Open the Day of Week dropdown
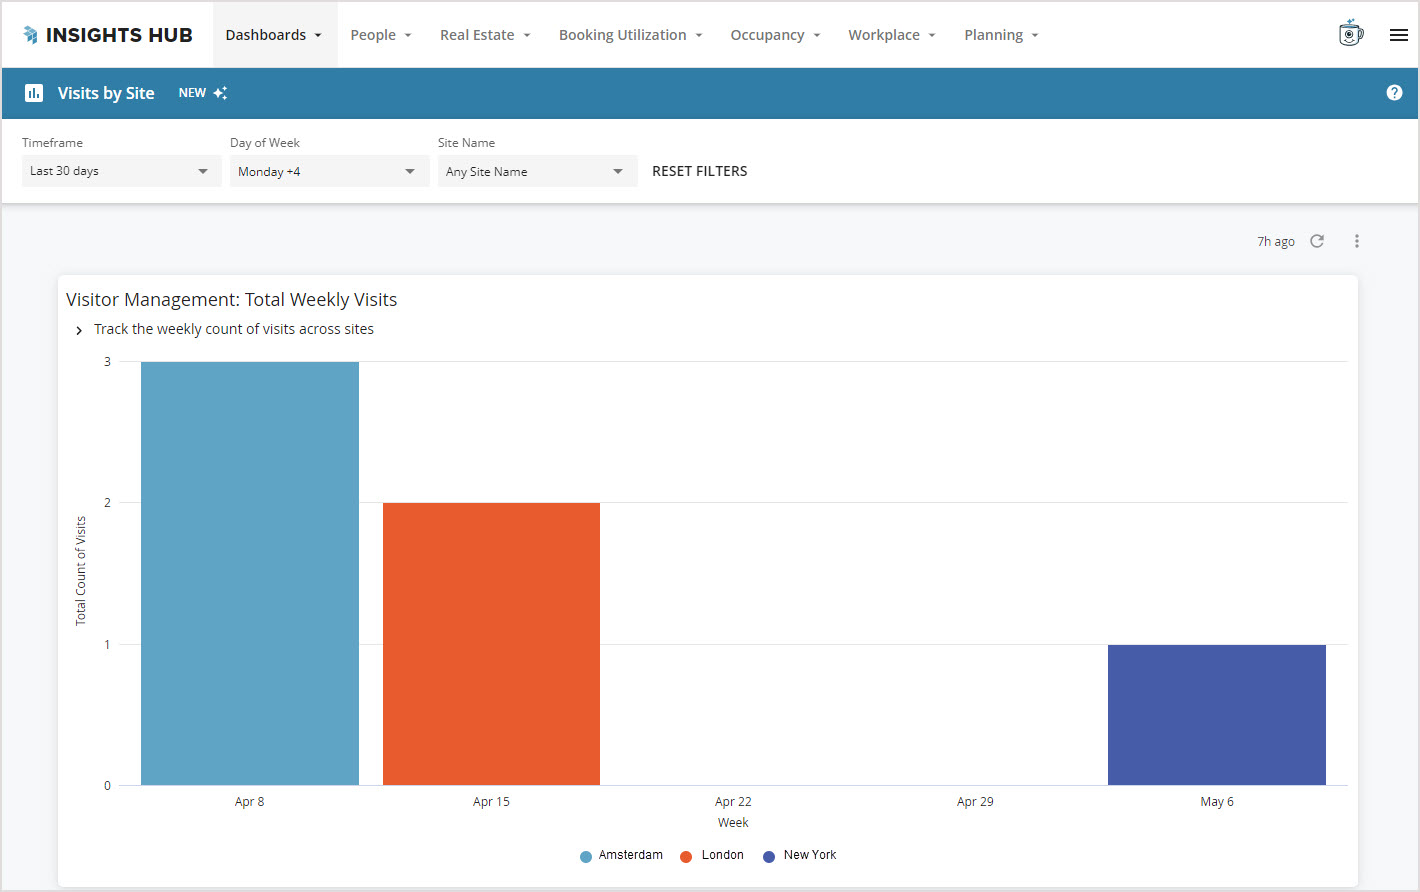 329,172
